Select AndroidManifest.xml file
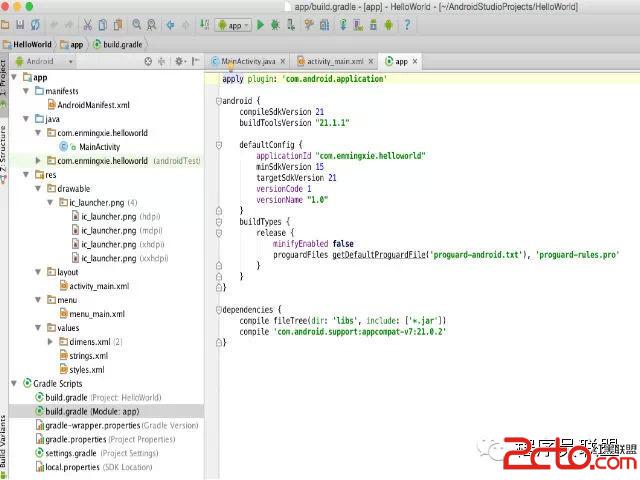Viewport: 640px width, 480px height. coord(89,105)
